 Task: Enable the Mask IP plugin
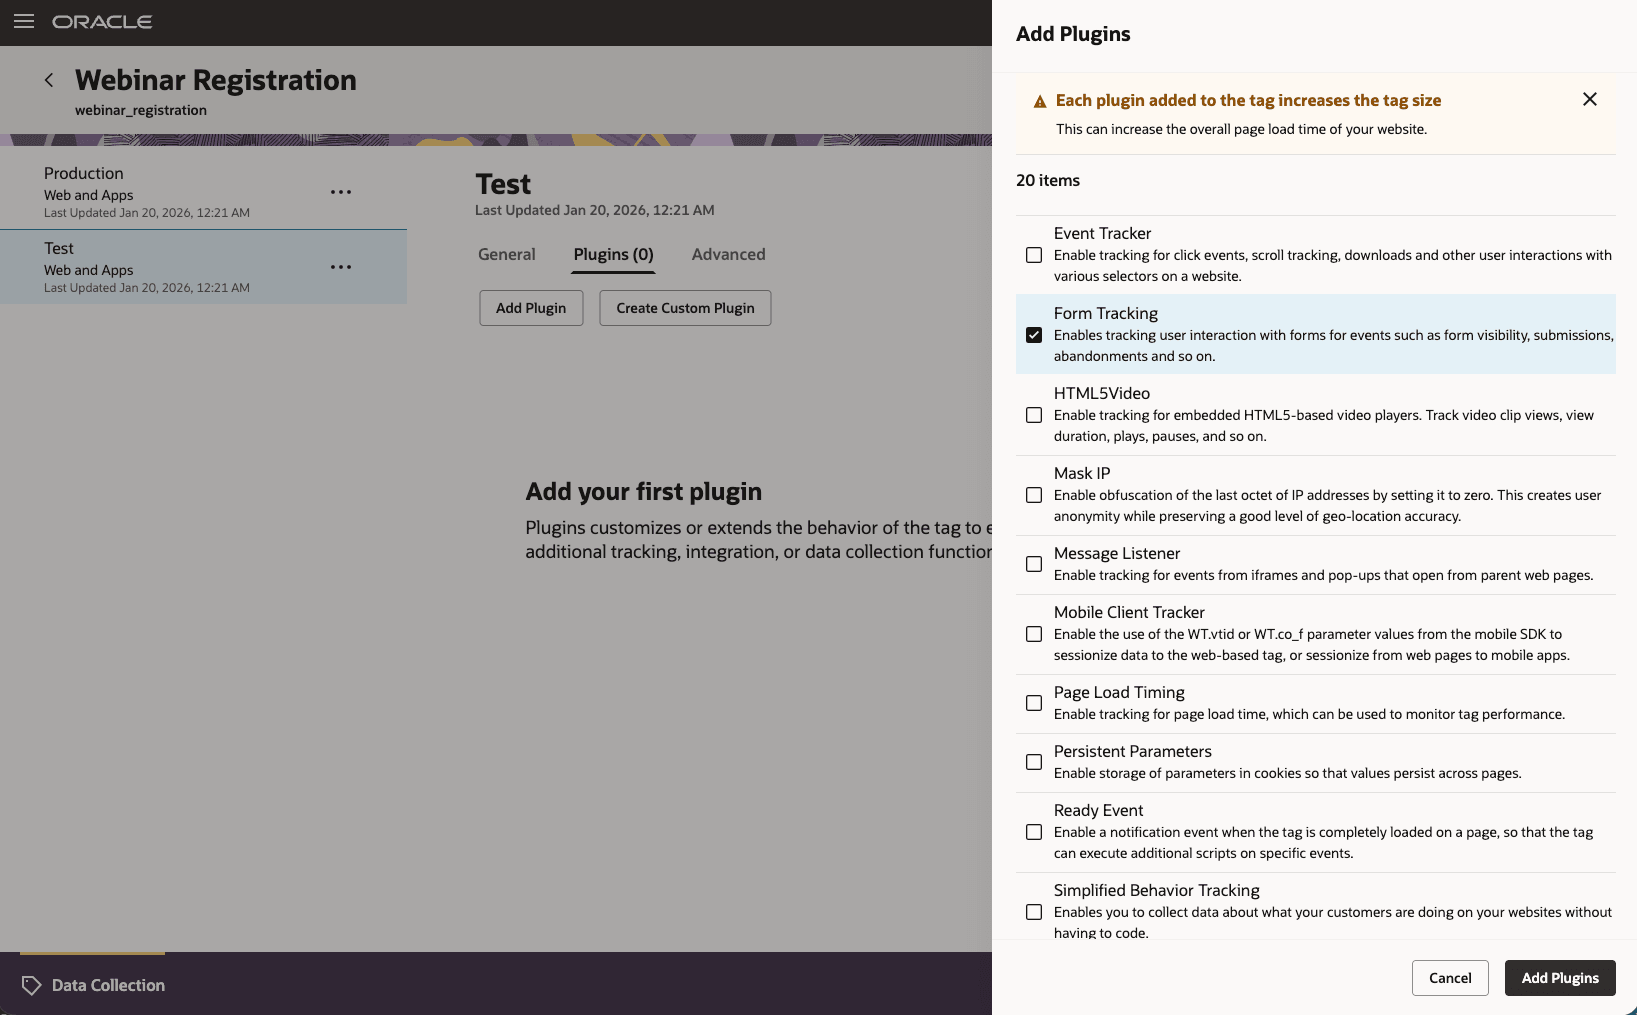click(x=1034, y=495)
